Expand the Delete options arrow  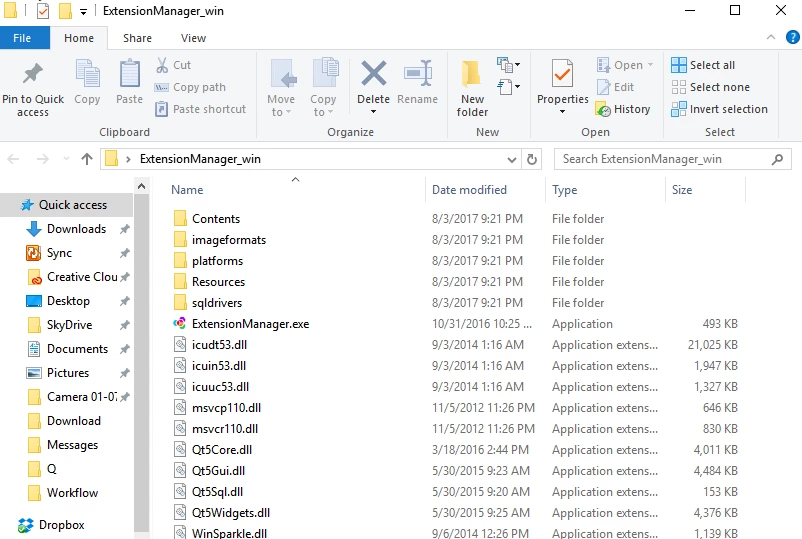[373, 112]
